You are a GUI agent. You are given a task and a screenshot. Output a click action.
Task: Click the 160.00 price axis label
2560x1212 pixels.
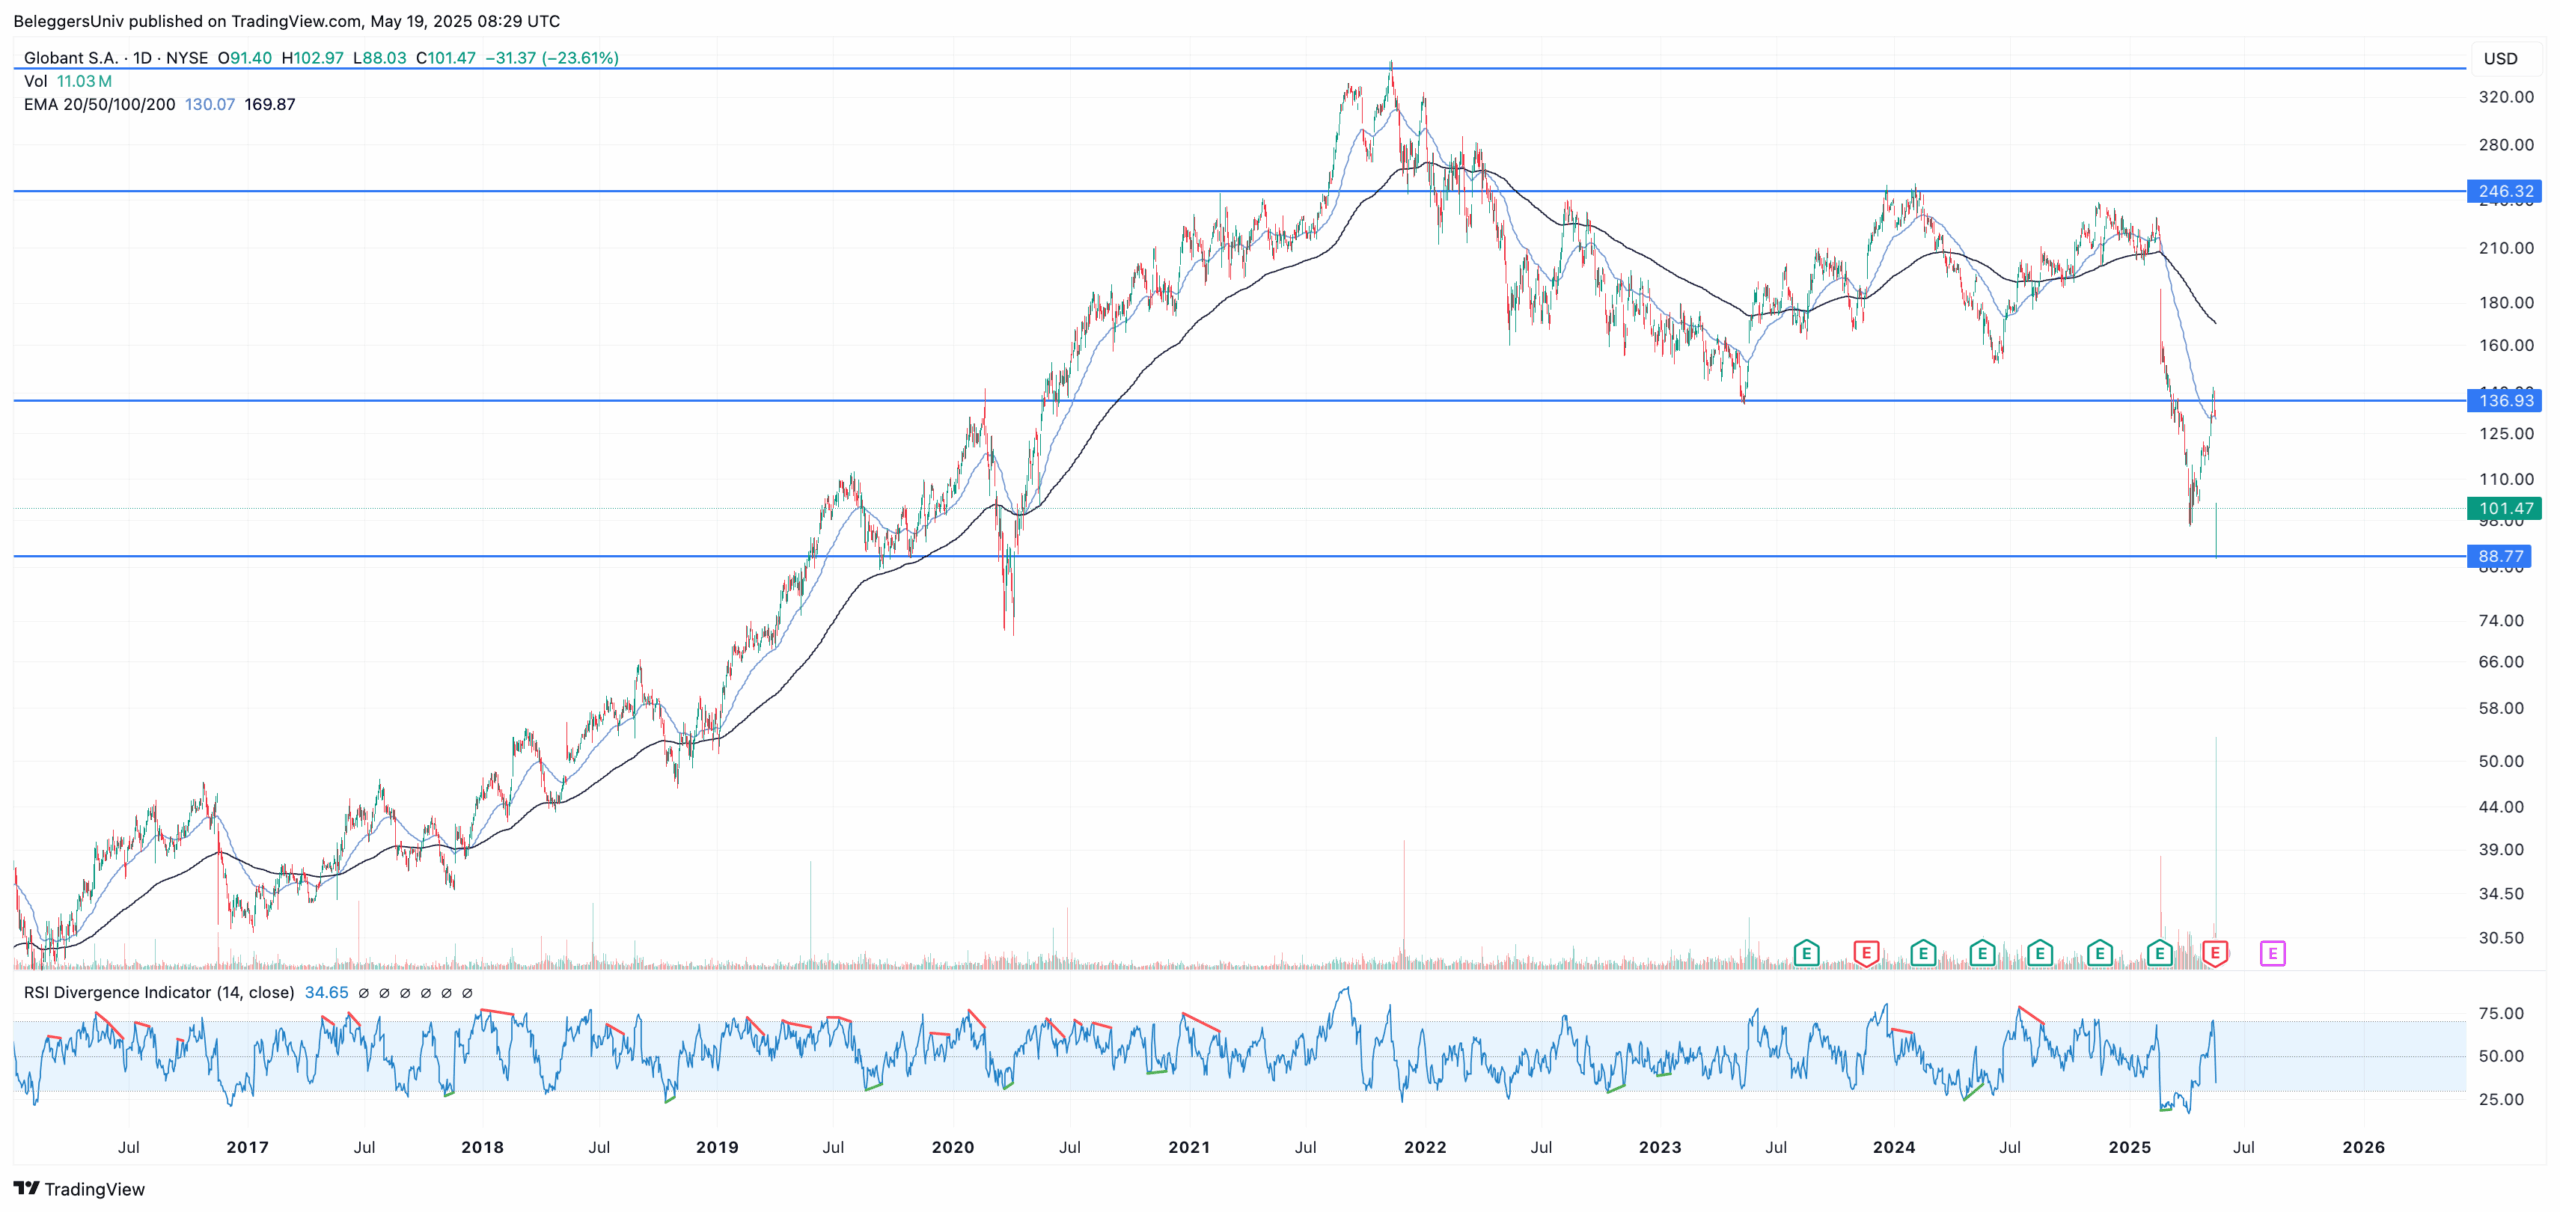point(2506,346)
